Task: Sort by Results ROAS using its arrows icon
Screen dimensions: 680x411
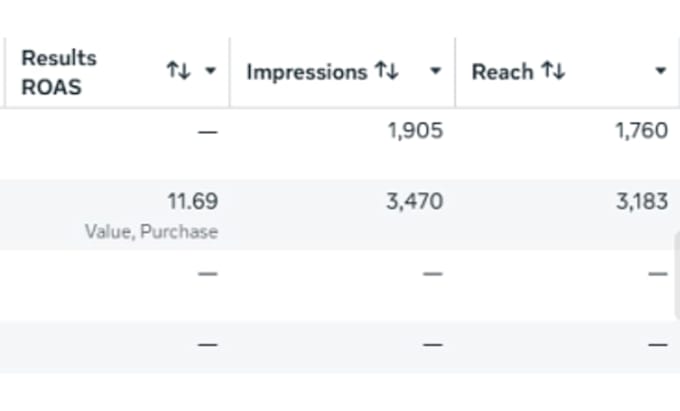Action: 178,70
